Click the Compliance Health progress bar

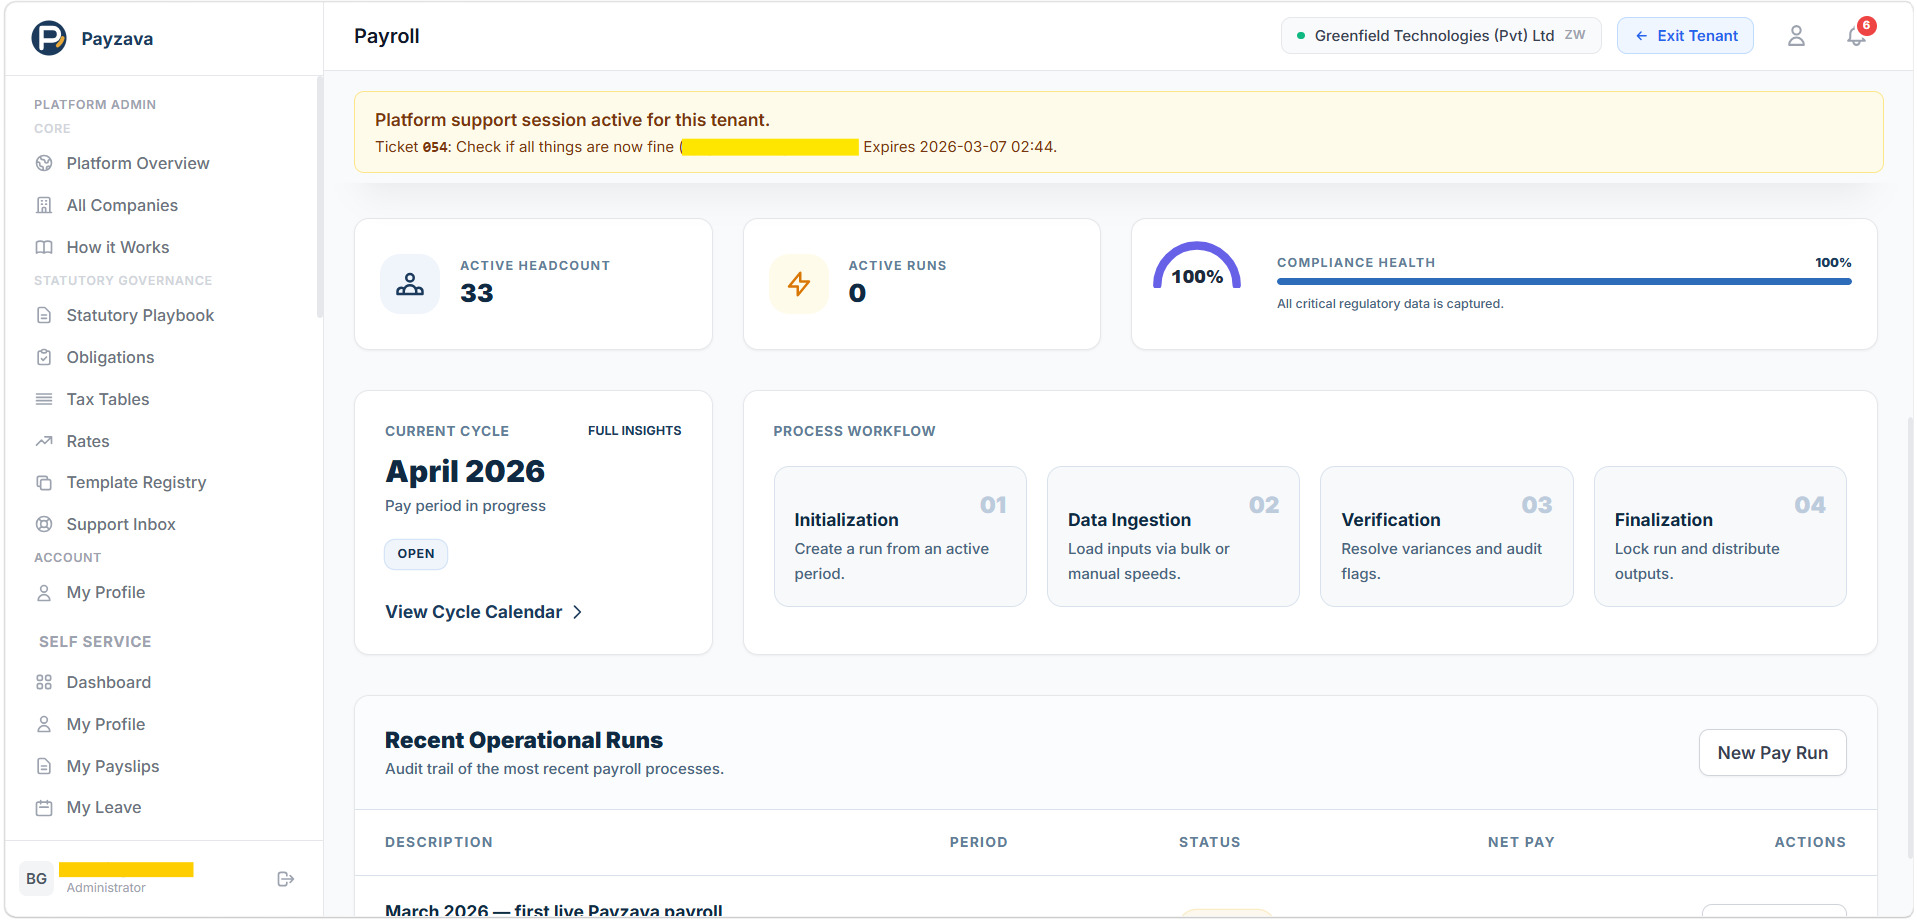pyautogui.click(x=1564, y=282)
